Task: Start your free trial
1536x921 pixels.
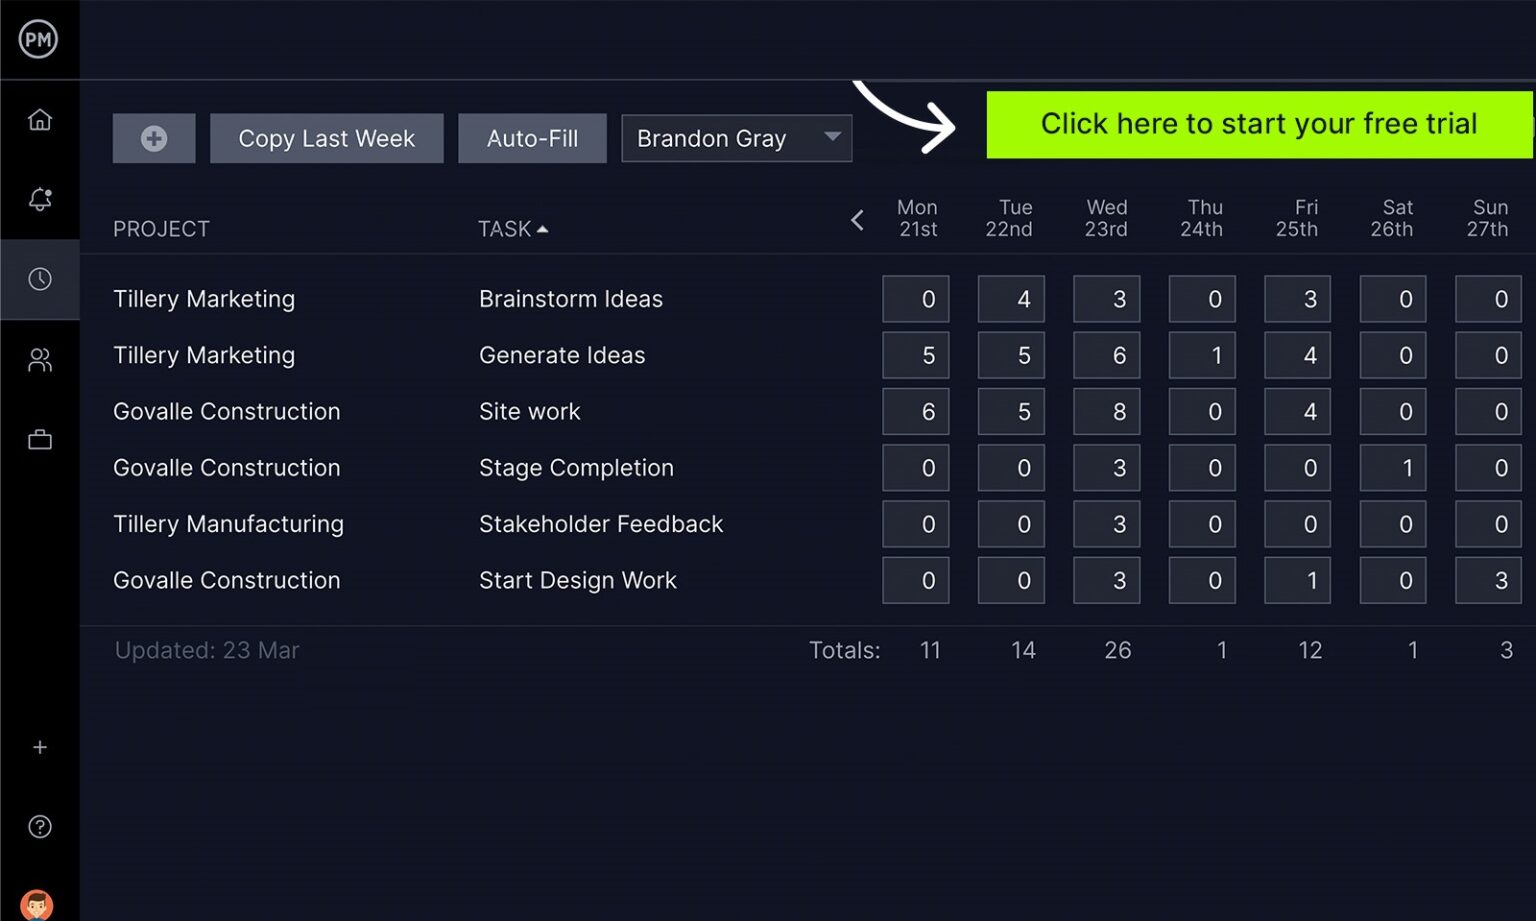Action: [1259, 123]
